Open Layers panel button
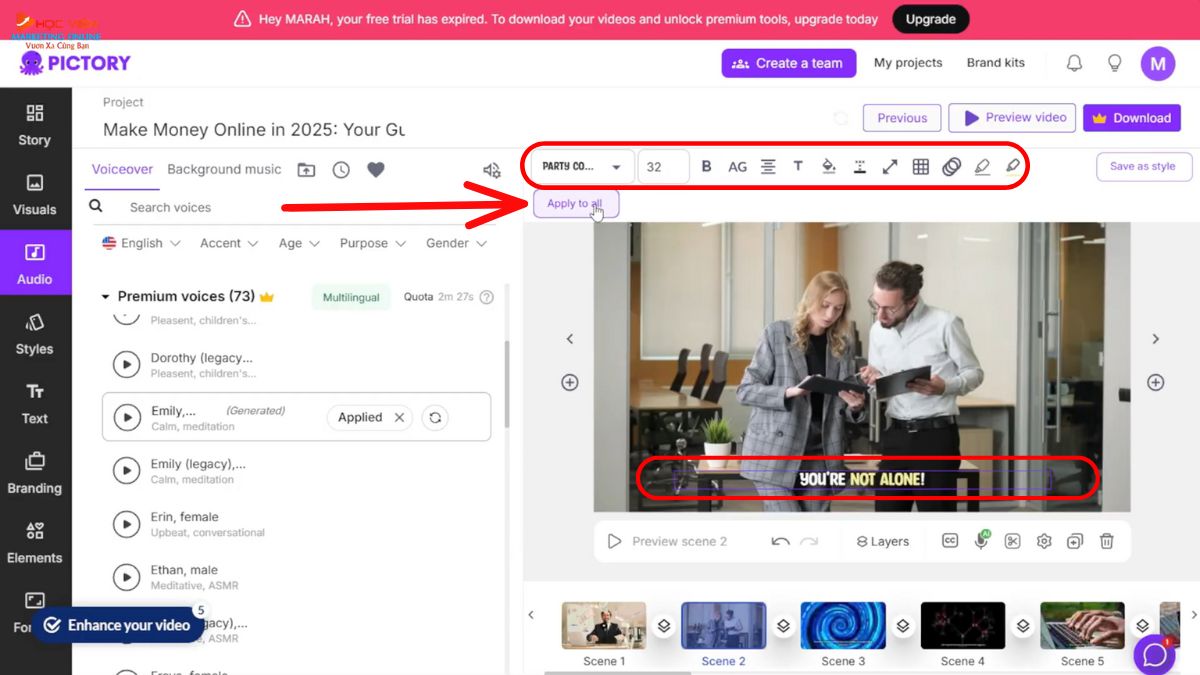 [x=883, y=541]
